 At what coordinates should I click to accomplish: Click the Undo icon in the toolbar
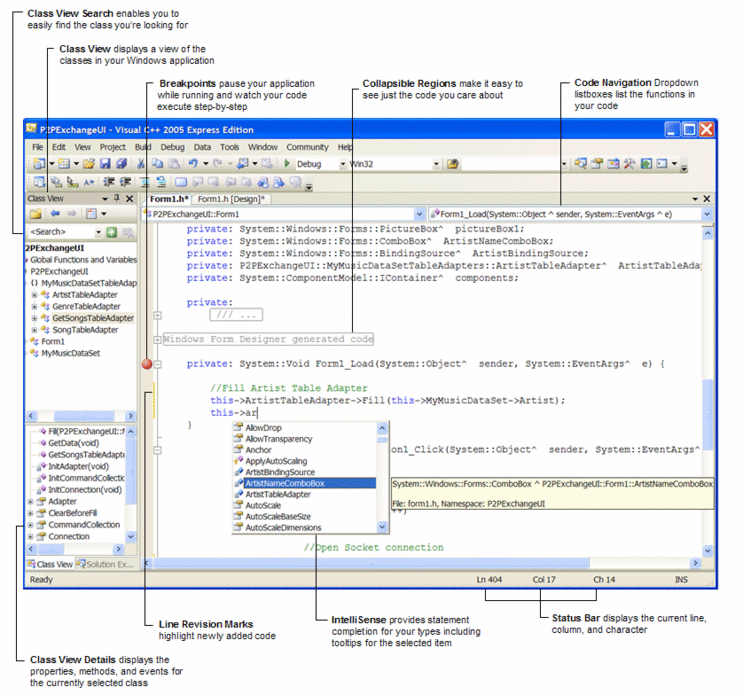[x=192, y=164]
